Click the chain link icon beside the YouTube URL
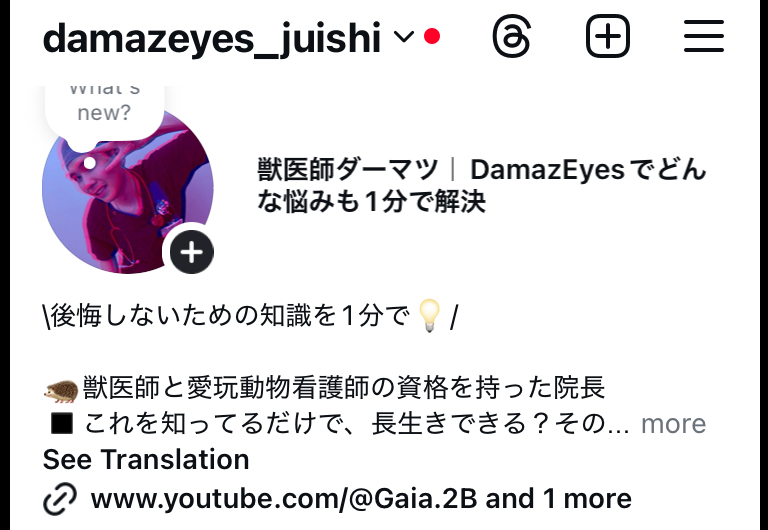The image size is (768, 530). click(x=60, y=499)
